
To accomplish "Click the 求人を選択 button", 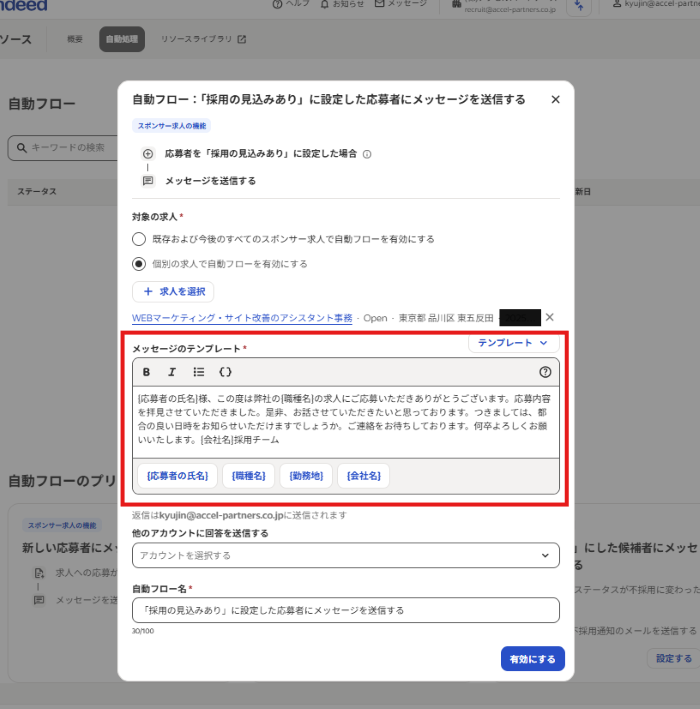I will pyautogui.click(x=173, y=291).
